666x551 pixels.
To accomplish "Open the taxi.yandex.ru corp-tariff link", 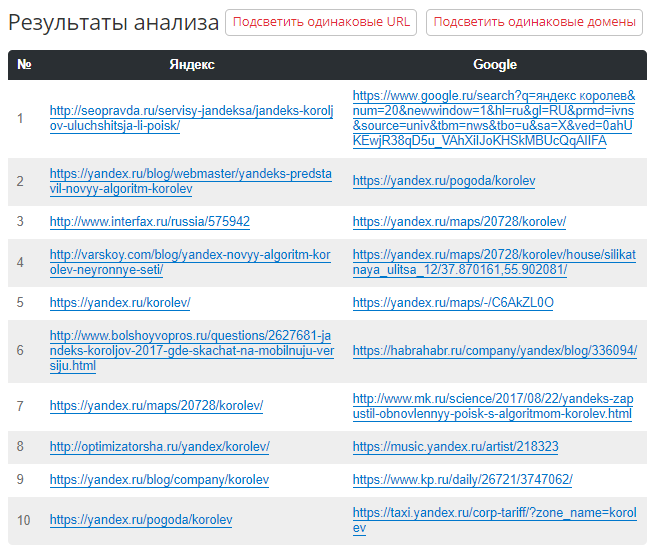I will pyautogui.click(x=494, y=521).
